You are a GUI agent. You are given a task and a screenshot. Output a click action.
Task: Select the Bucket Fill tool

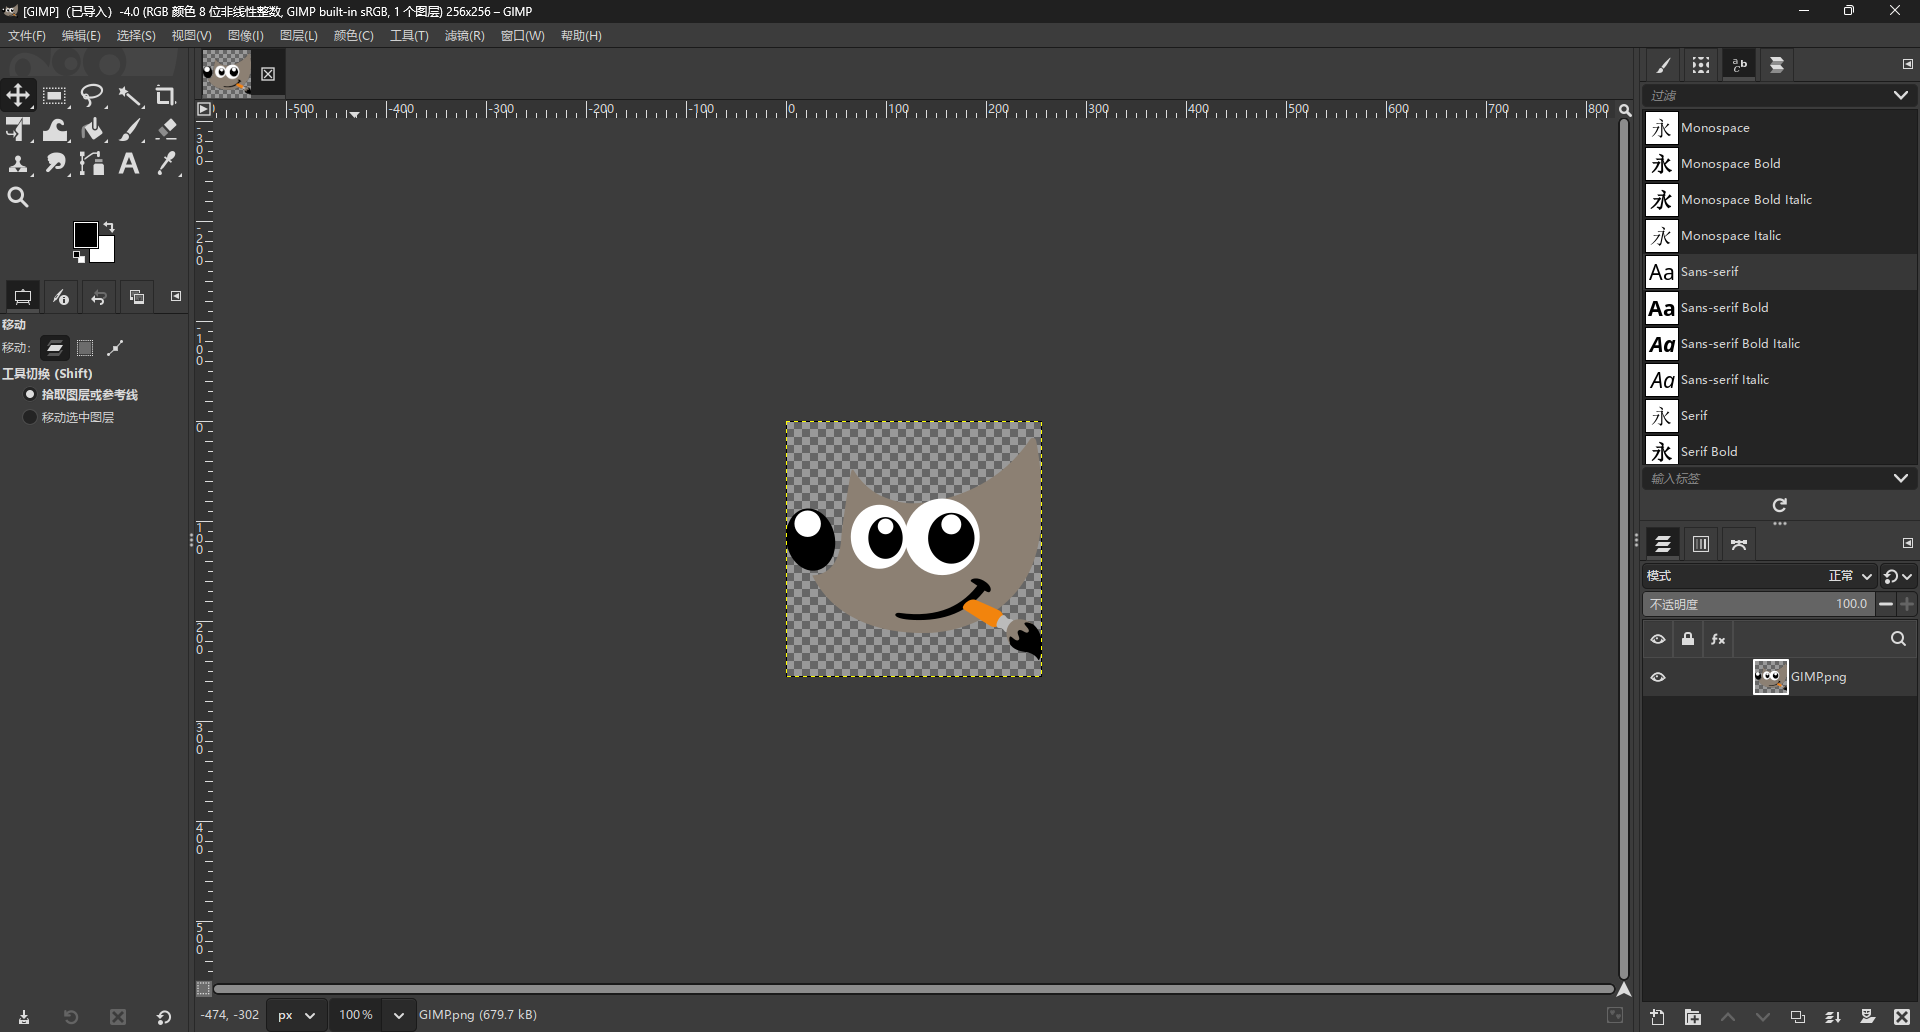pyautogui.click(x=92, y=130)
